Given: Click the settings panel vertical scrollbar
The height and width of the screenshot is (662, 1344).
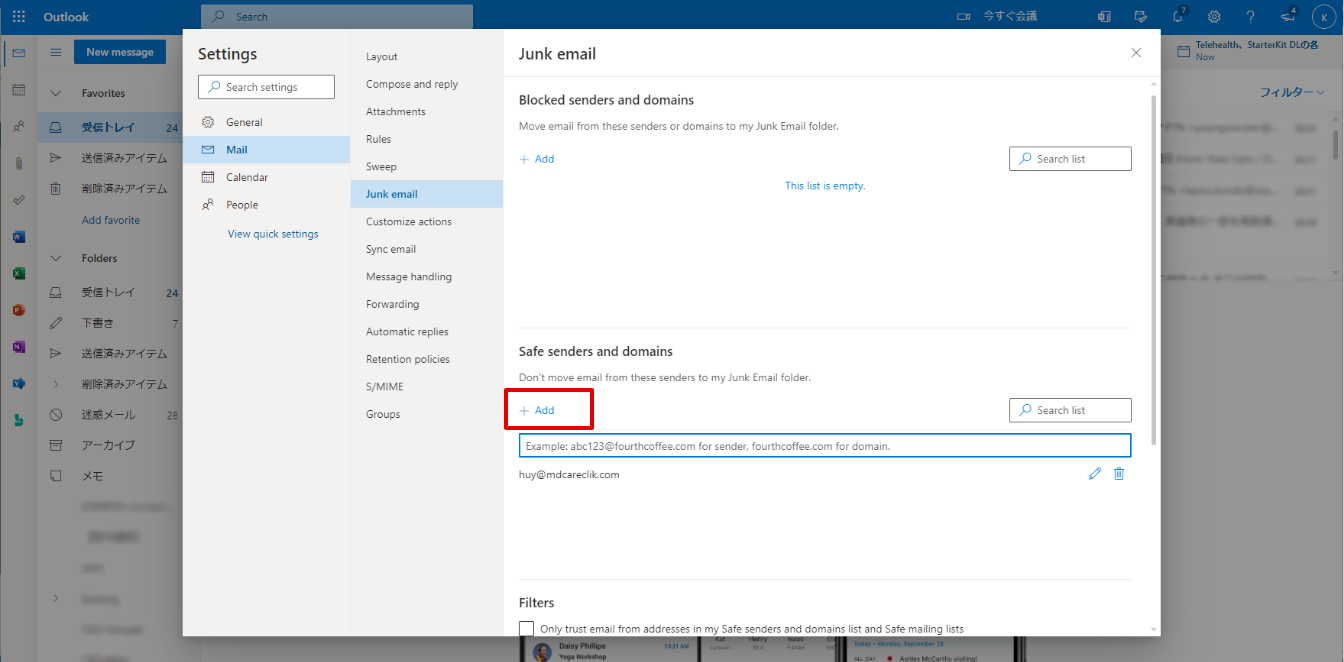Looking at the screenshot, I should pos(1154,270).
